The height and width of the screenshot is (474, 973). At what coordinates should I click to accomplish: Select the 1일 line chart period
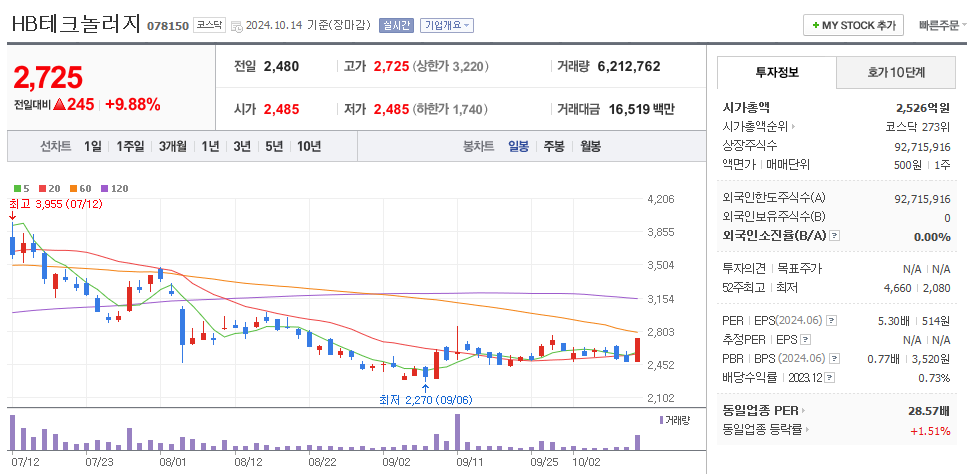[92, 147]
